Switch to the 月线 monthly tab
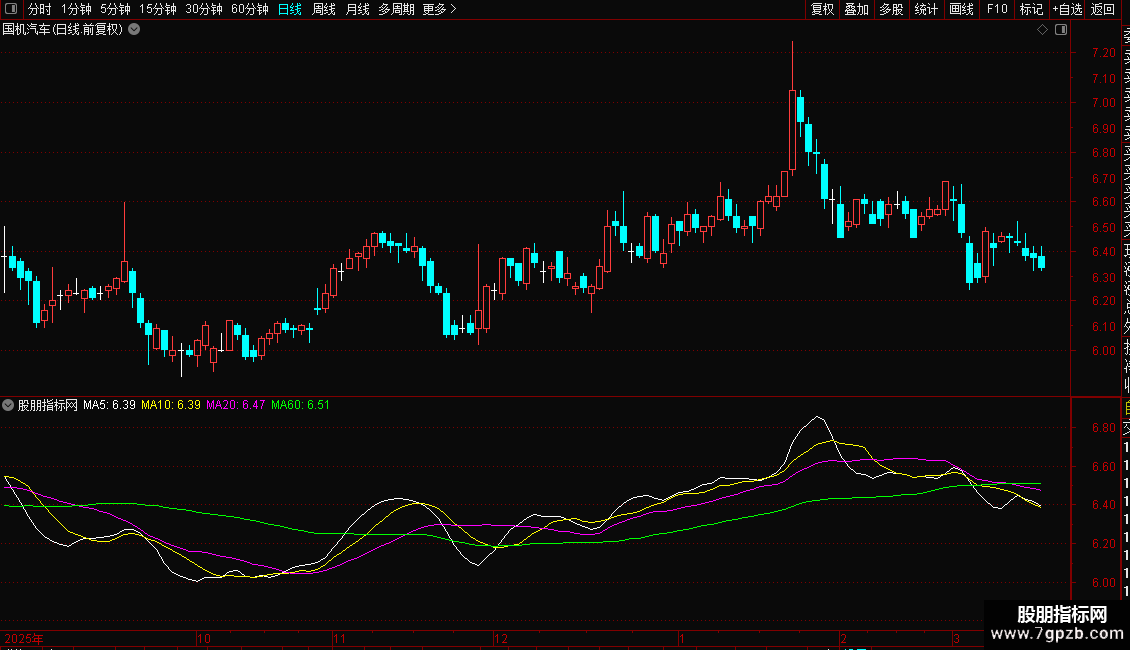 (357, 9)
